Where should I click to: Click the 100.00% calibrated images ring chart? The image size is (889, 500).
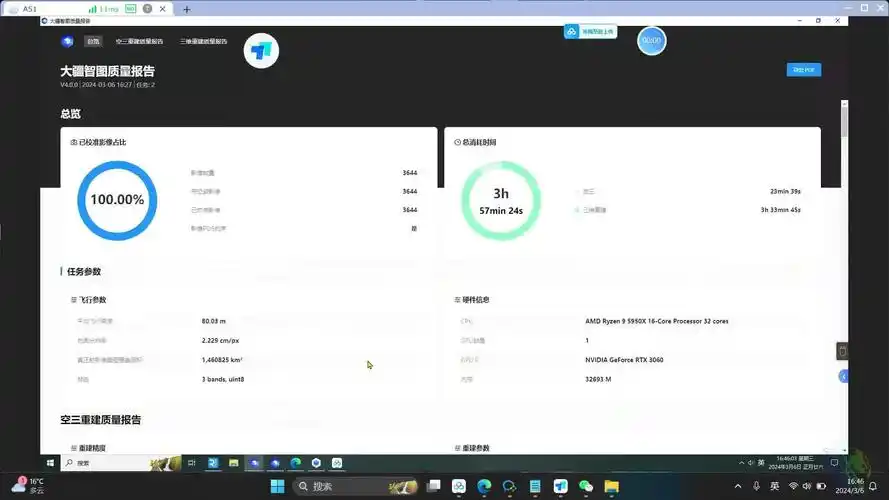117,200
